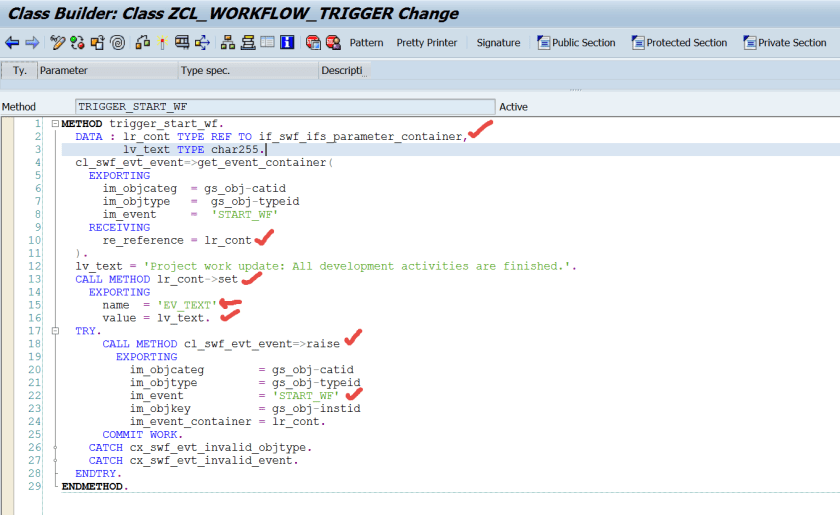Open the Signature view
This screenshot has height=515, width=840.
coord(498,43)
